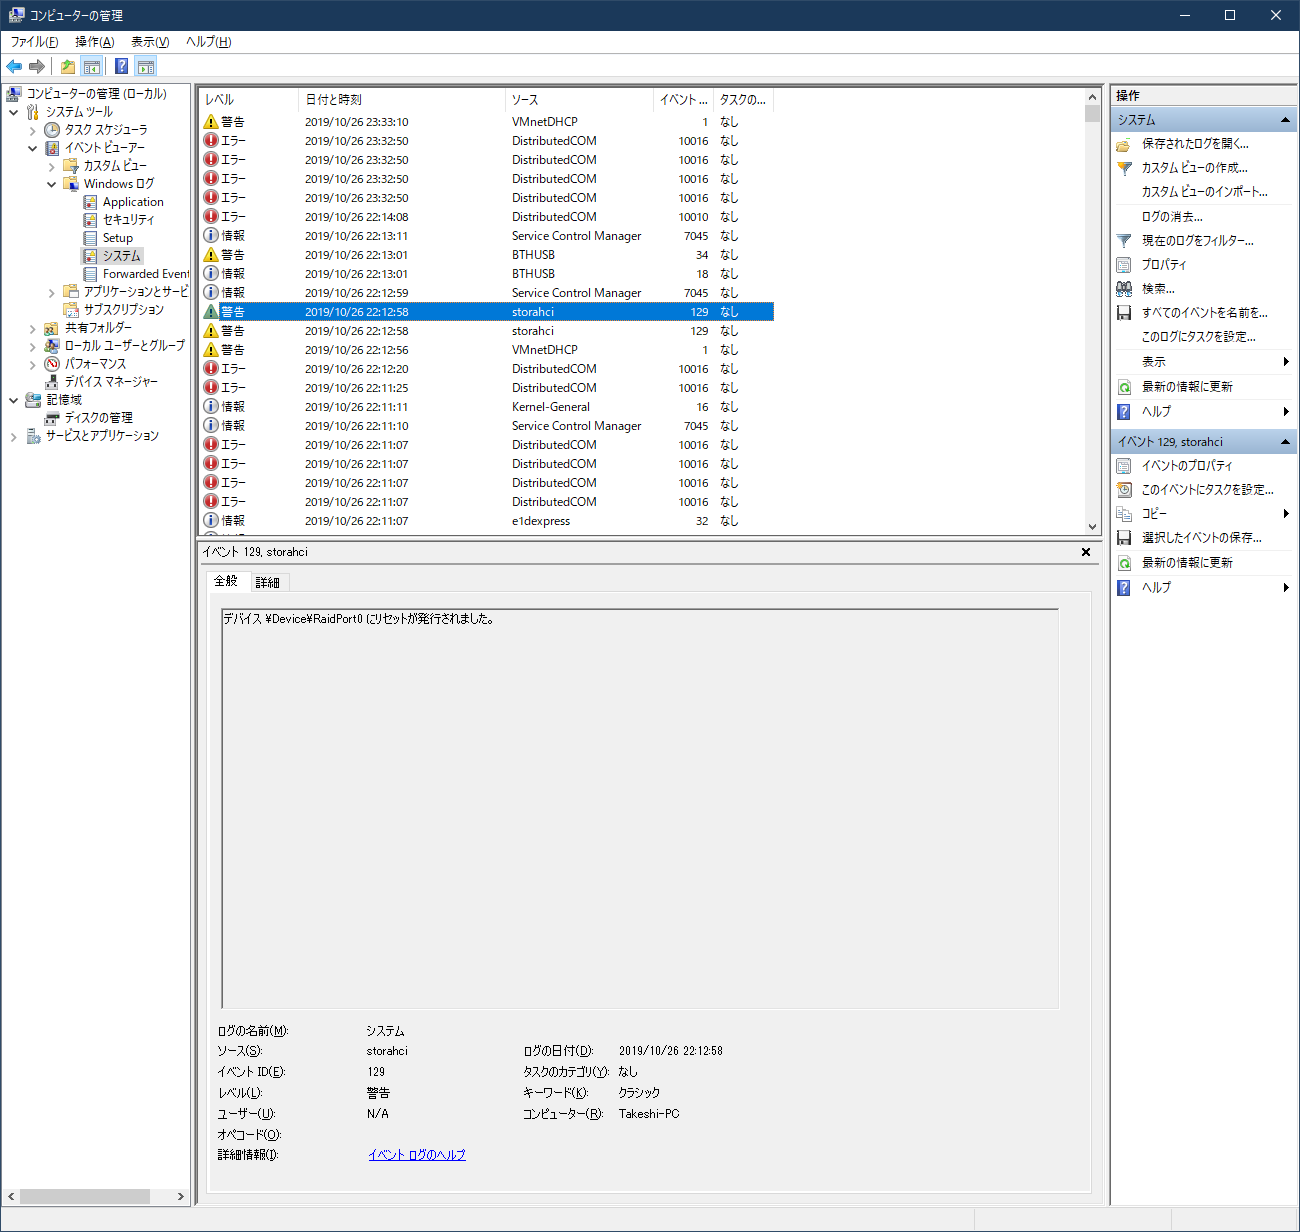Toggle the console tree toolbar icon
1300x1232 pixels.
point(92,67)
